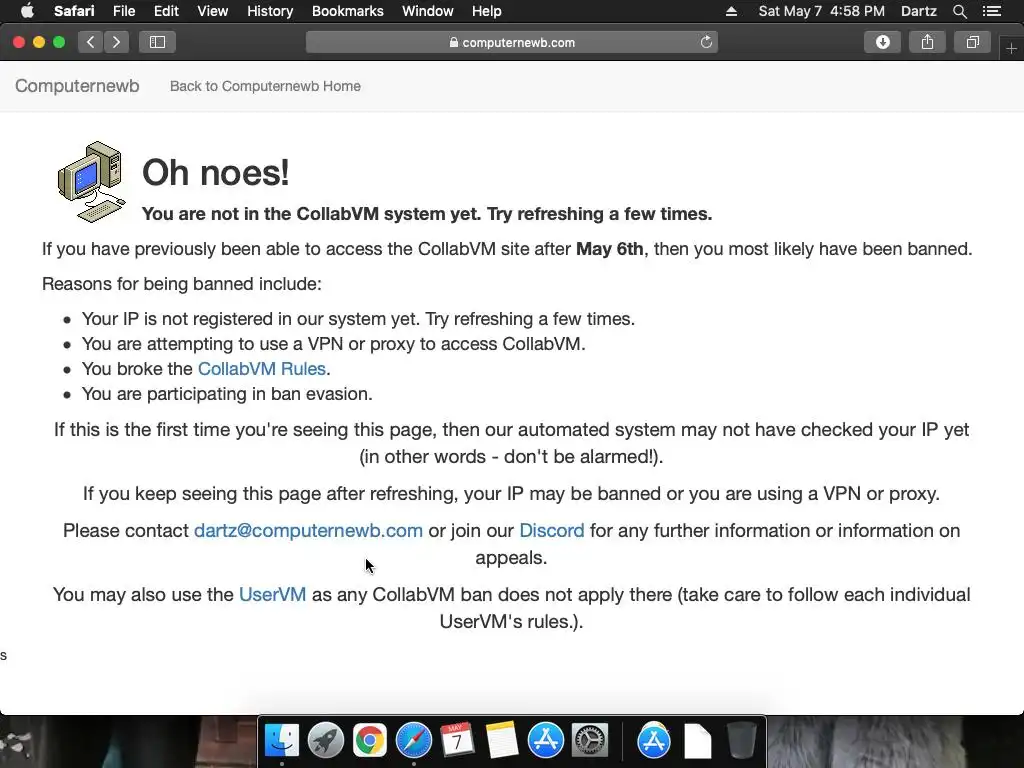Viewport: 1024px width, 768px height.
Task: Open the App Store icon beside Notes
Action: pos(545,741)
